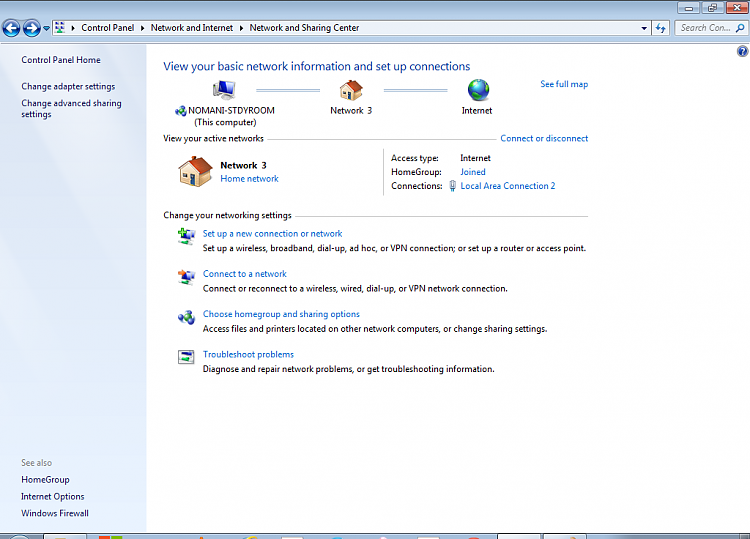The image size is (750, 539).
Task: Open HomeGroup Joined link
Action: pyautogui.click(x=473, y=172)
